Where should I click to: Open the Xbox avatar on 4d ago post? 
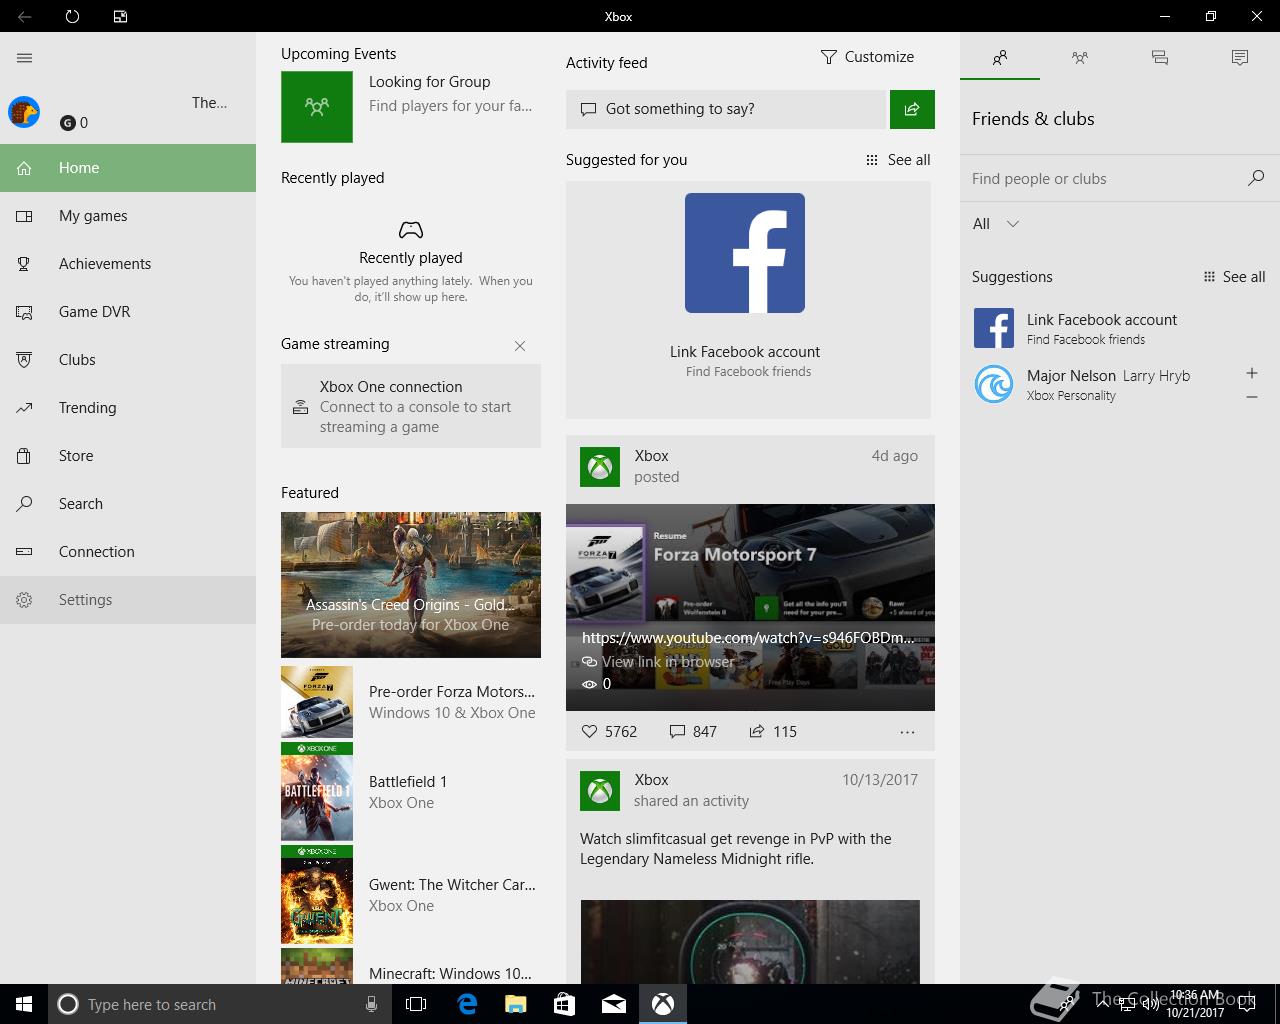600,467
